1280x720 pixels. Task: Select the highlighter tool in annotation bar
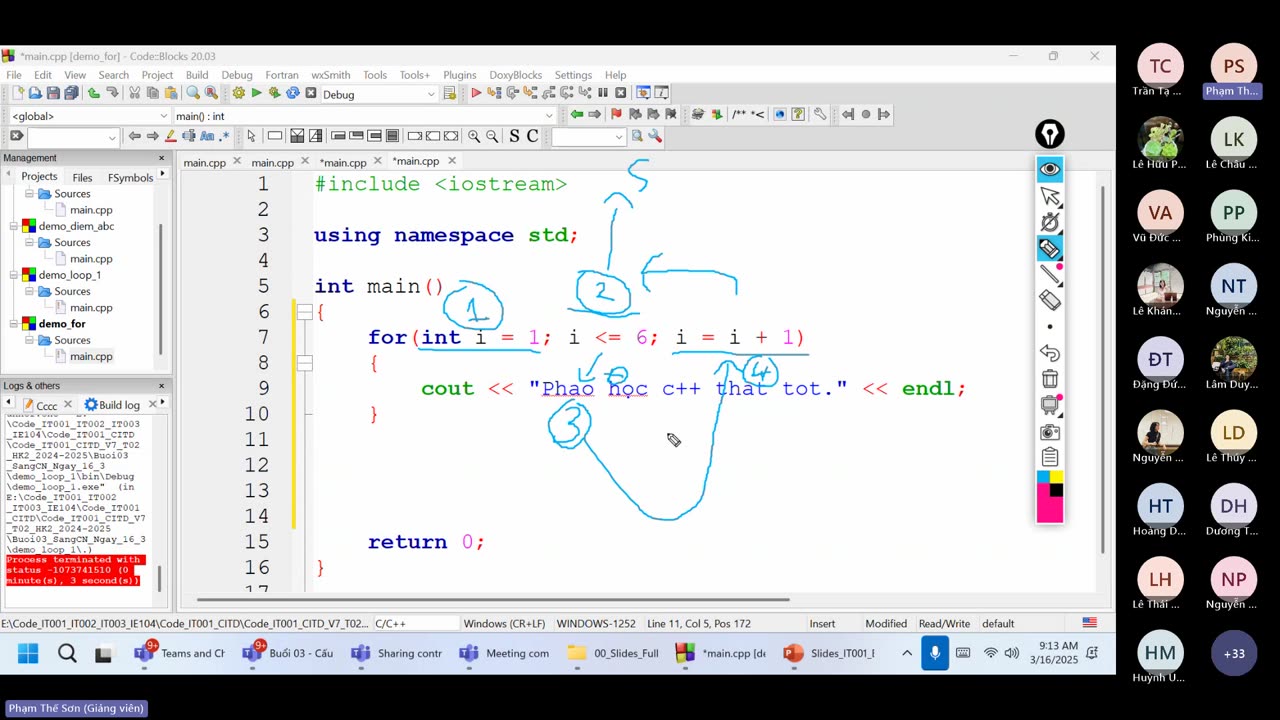[1050, 248]
